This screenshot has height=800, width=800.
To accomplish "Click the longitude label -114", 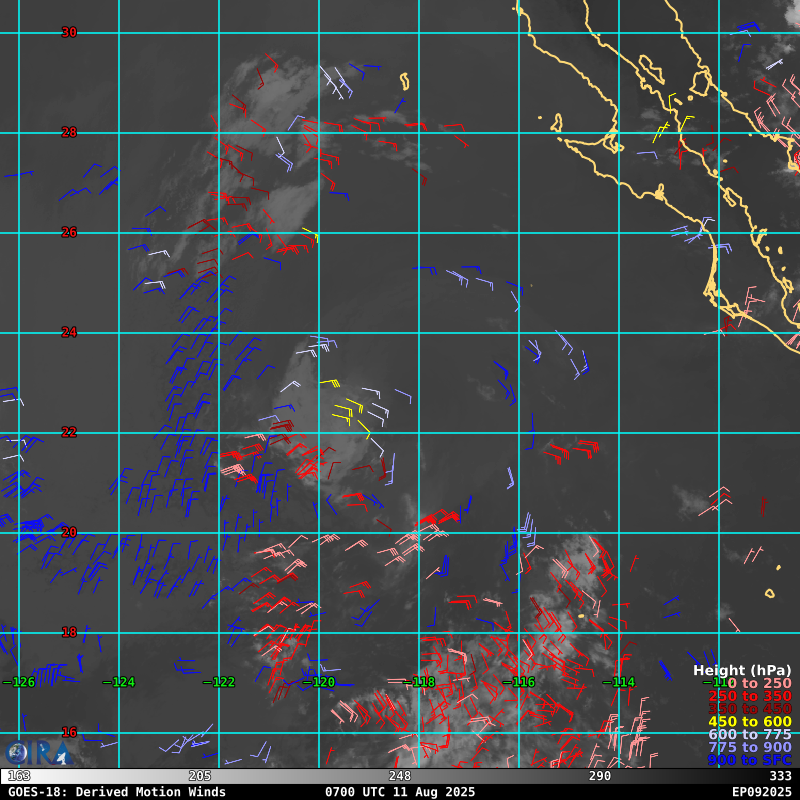I will click(619, 682).
